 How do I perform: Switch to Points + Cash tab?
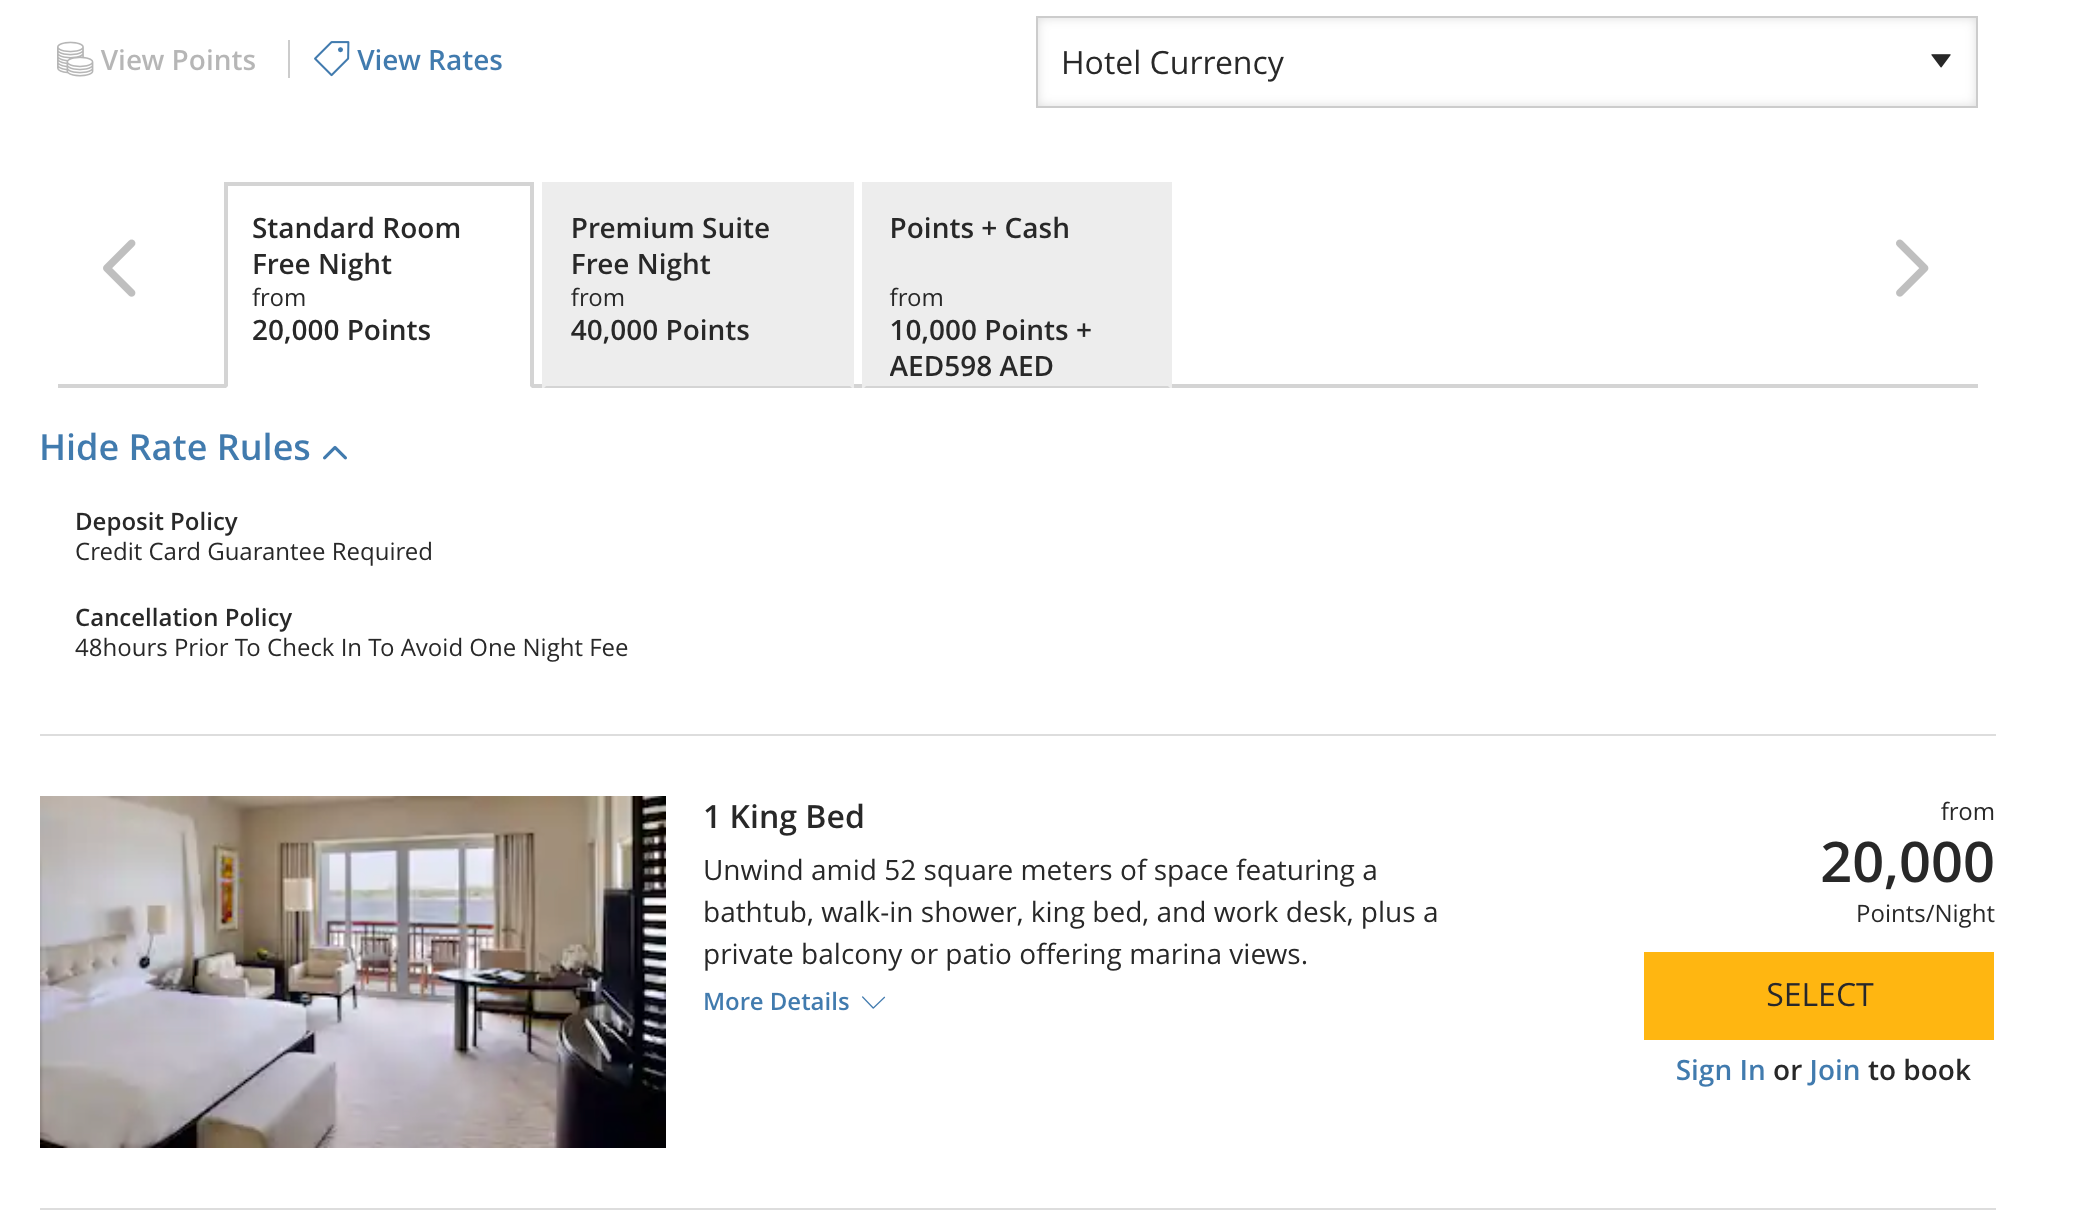pos(1016,282)
